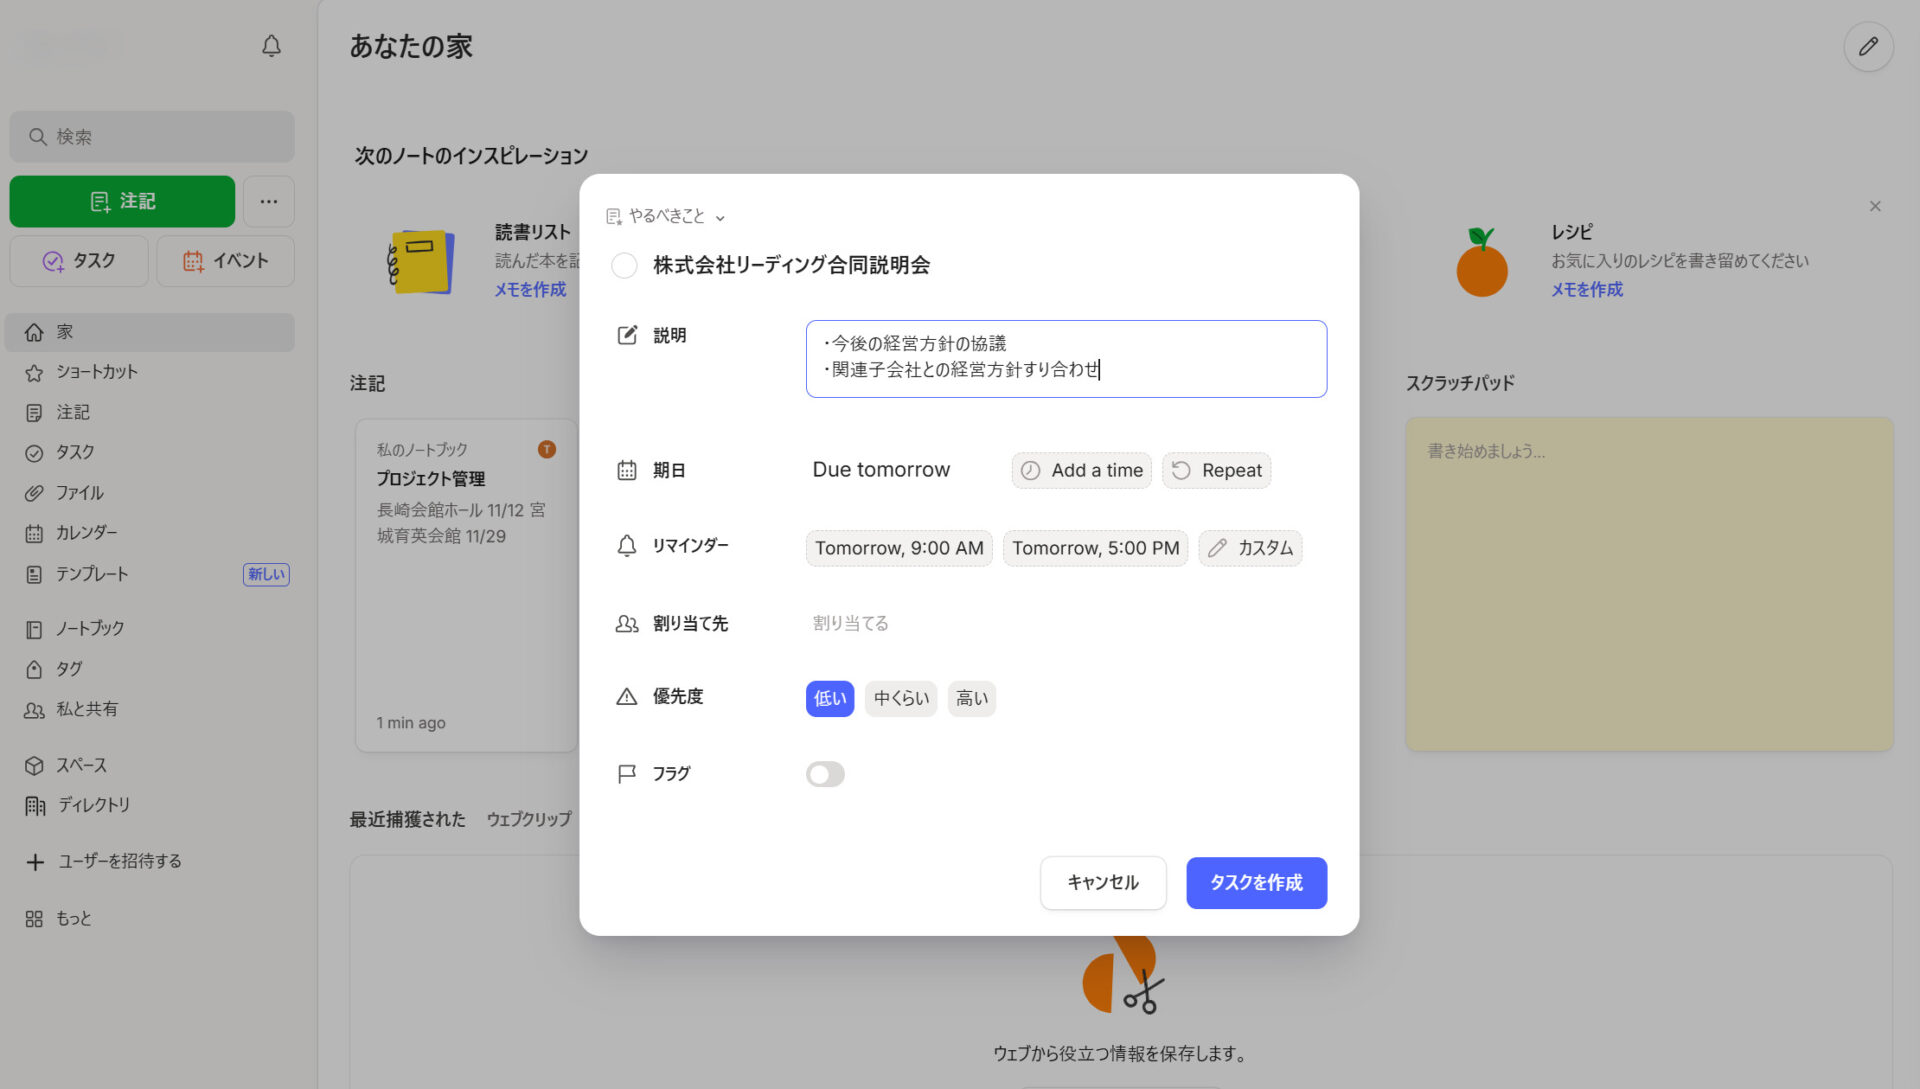This screenshot has height=1089, width=1920.
Task: Select 高い as the task priority
Action: point(970,698)
